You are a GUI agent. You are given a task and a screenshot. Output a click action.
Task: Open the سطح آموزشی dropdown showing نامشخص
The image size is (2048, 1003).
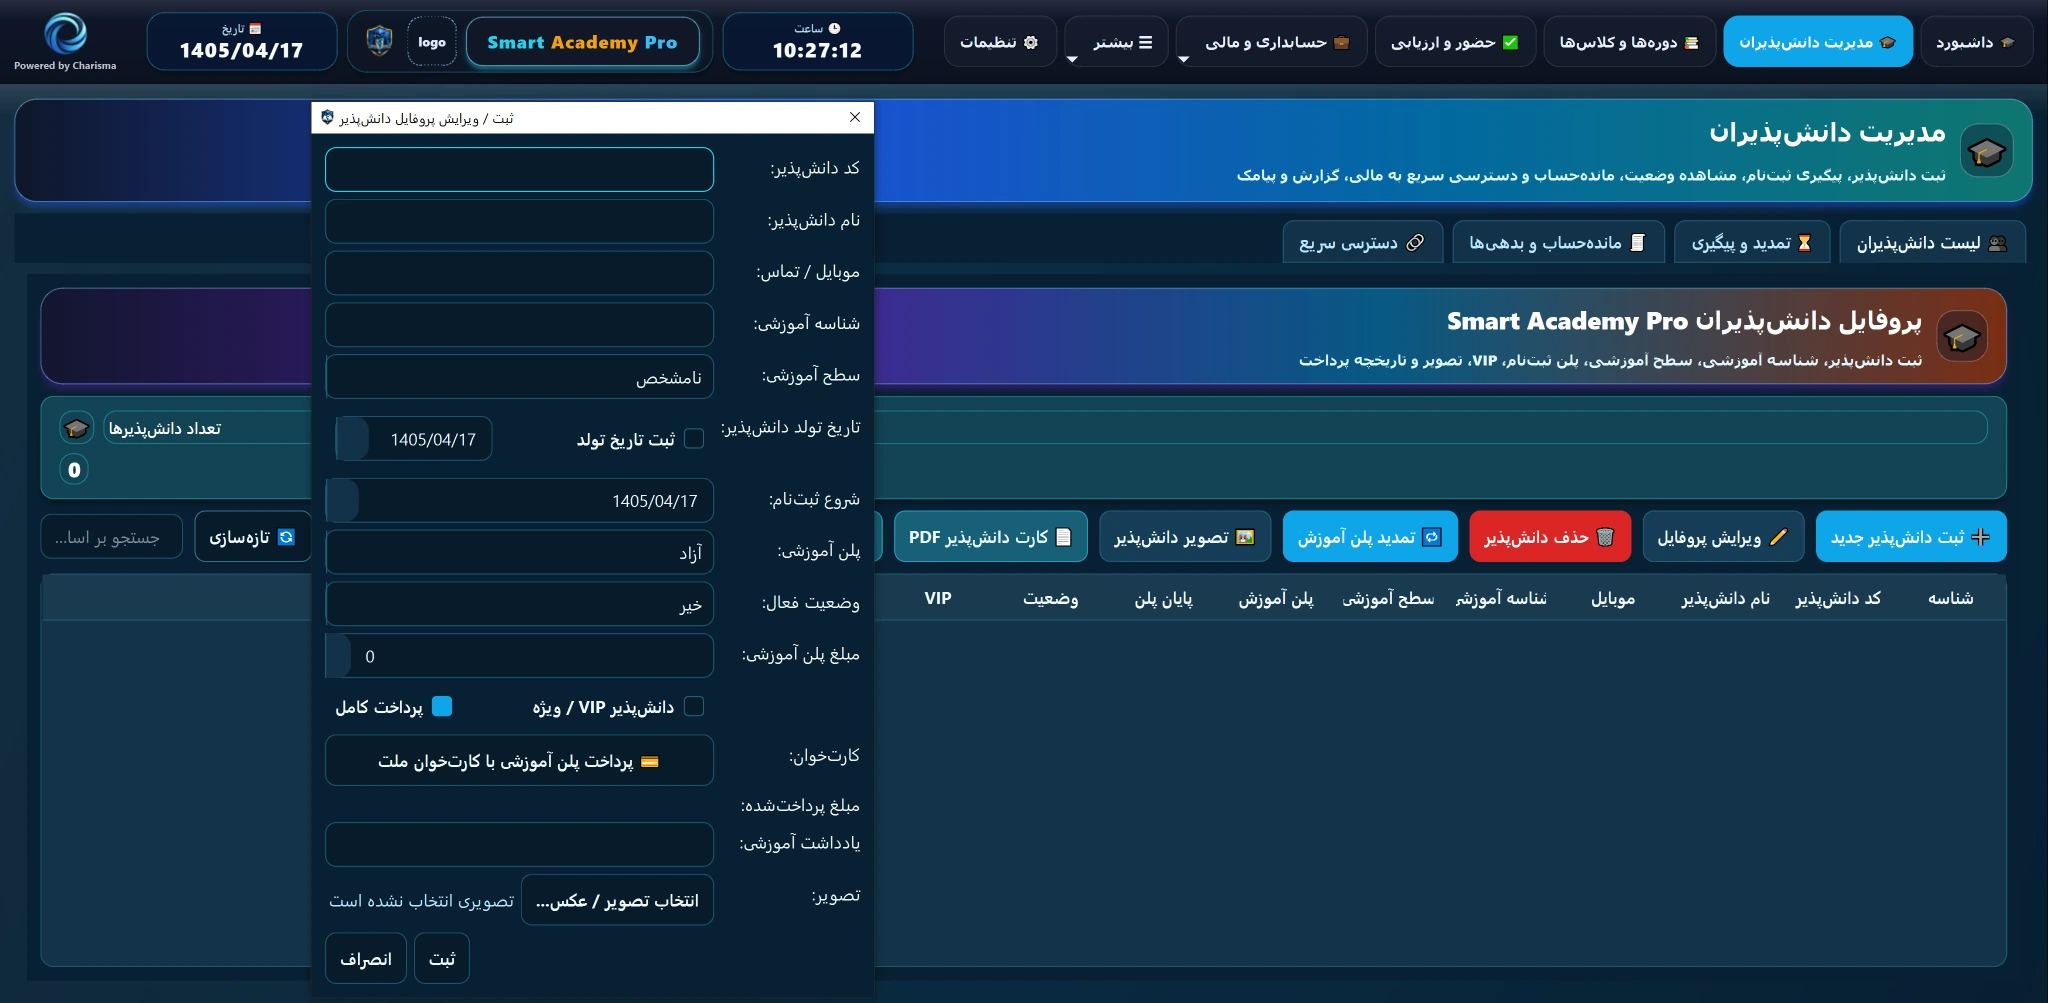pos(519,377)
